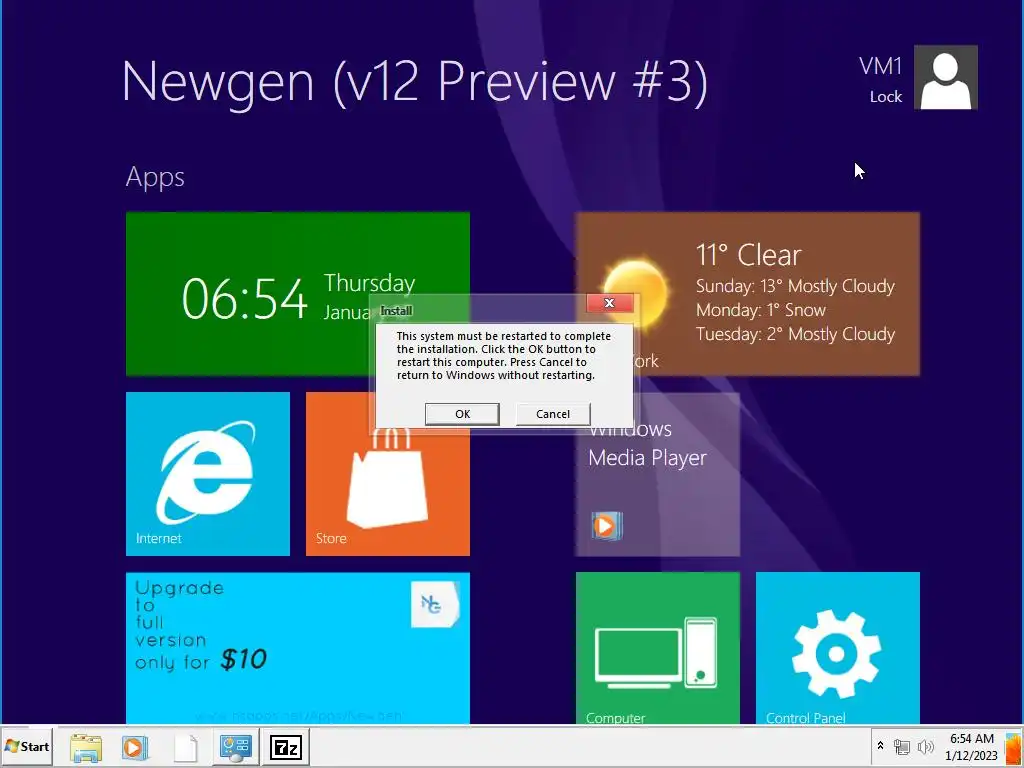Launch Windows Media Player from the taskbar
Image resolution: width=1024 pixels, height=768 pixels.
[x=135, y=747]
